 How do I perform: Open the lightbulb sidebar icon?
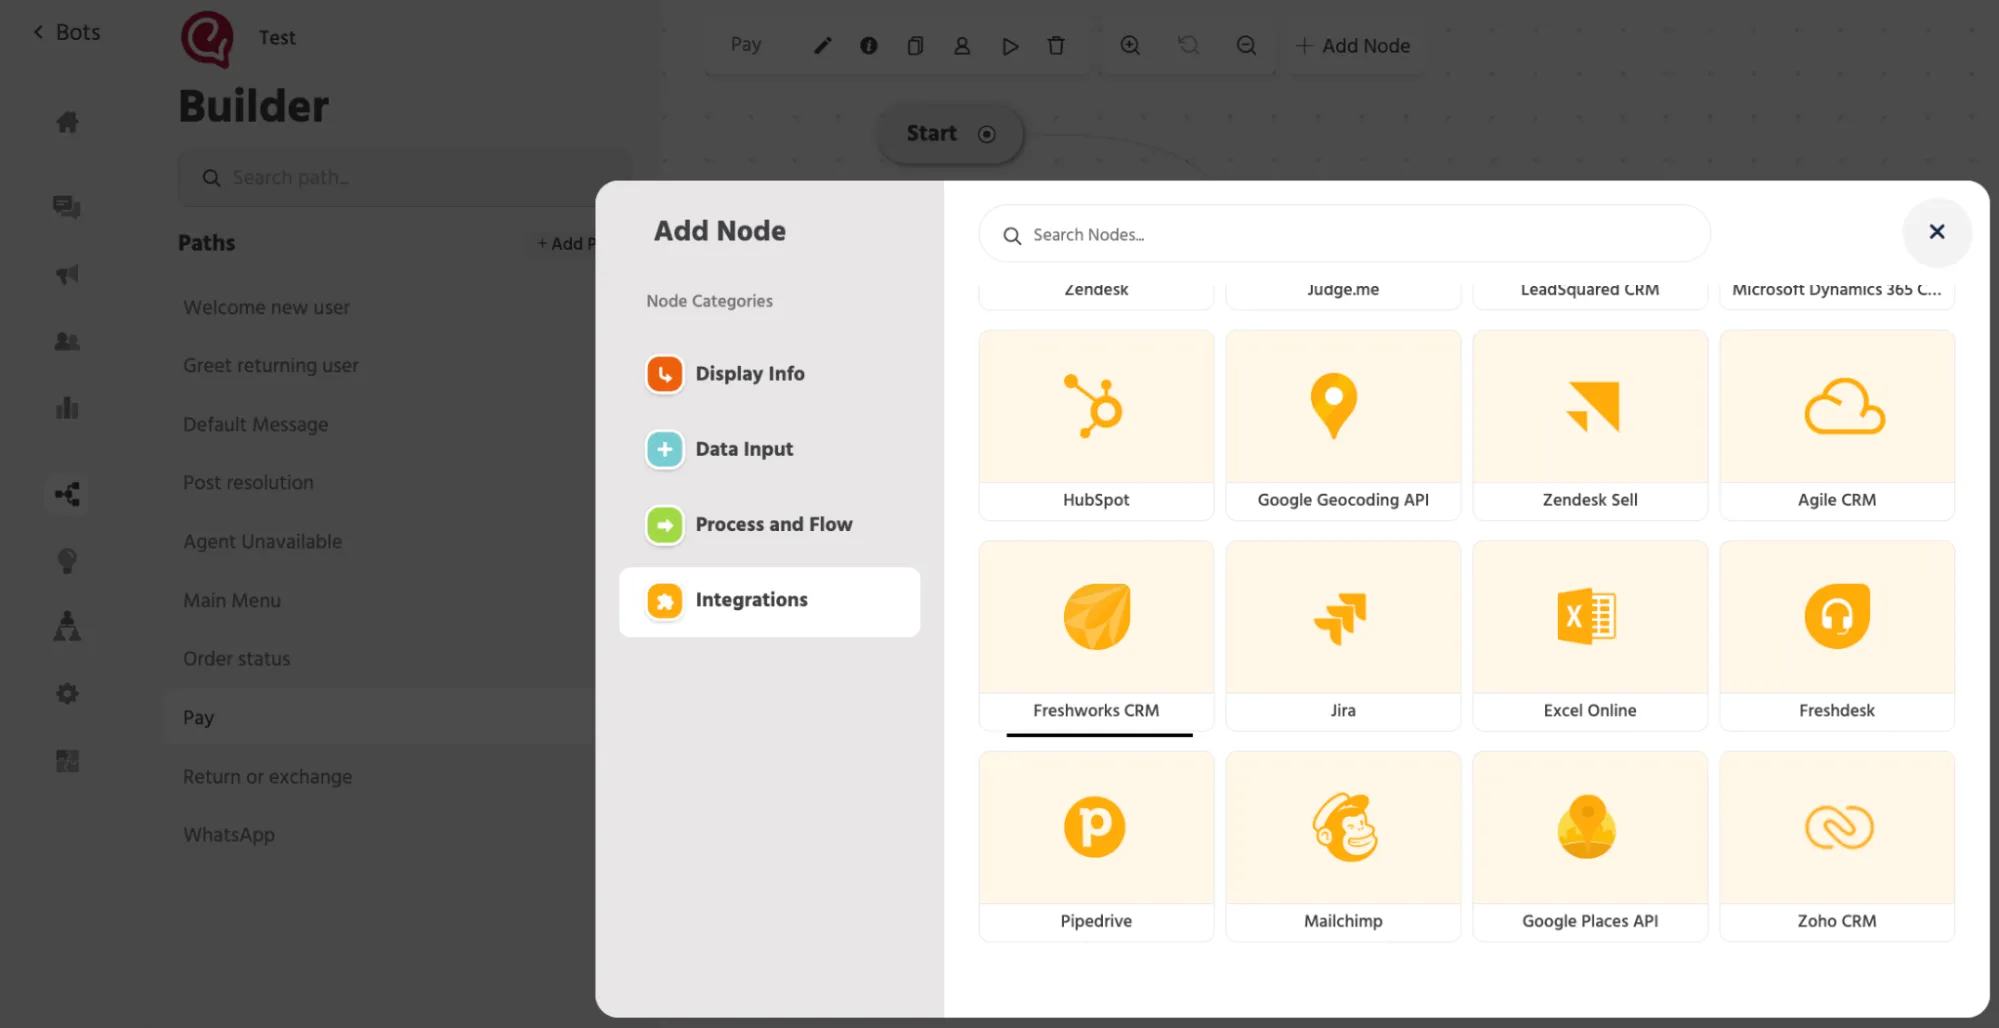pos(67,561)
